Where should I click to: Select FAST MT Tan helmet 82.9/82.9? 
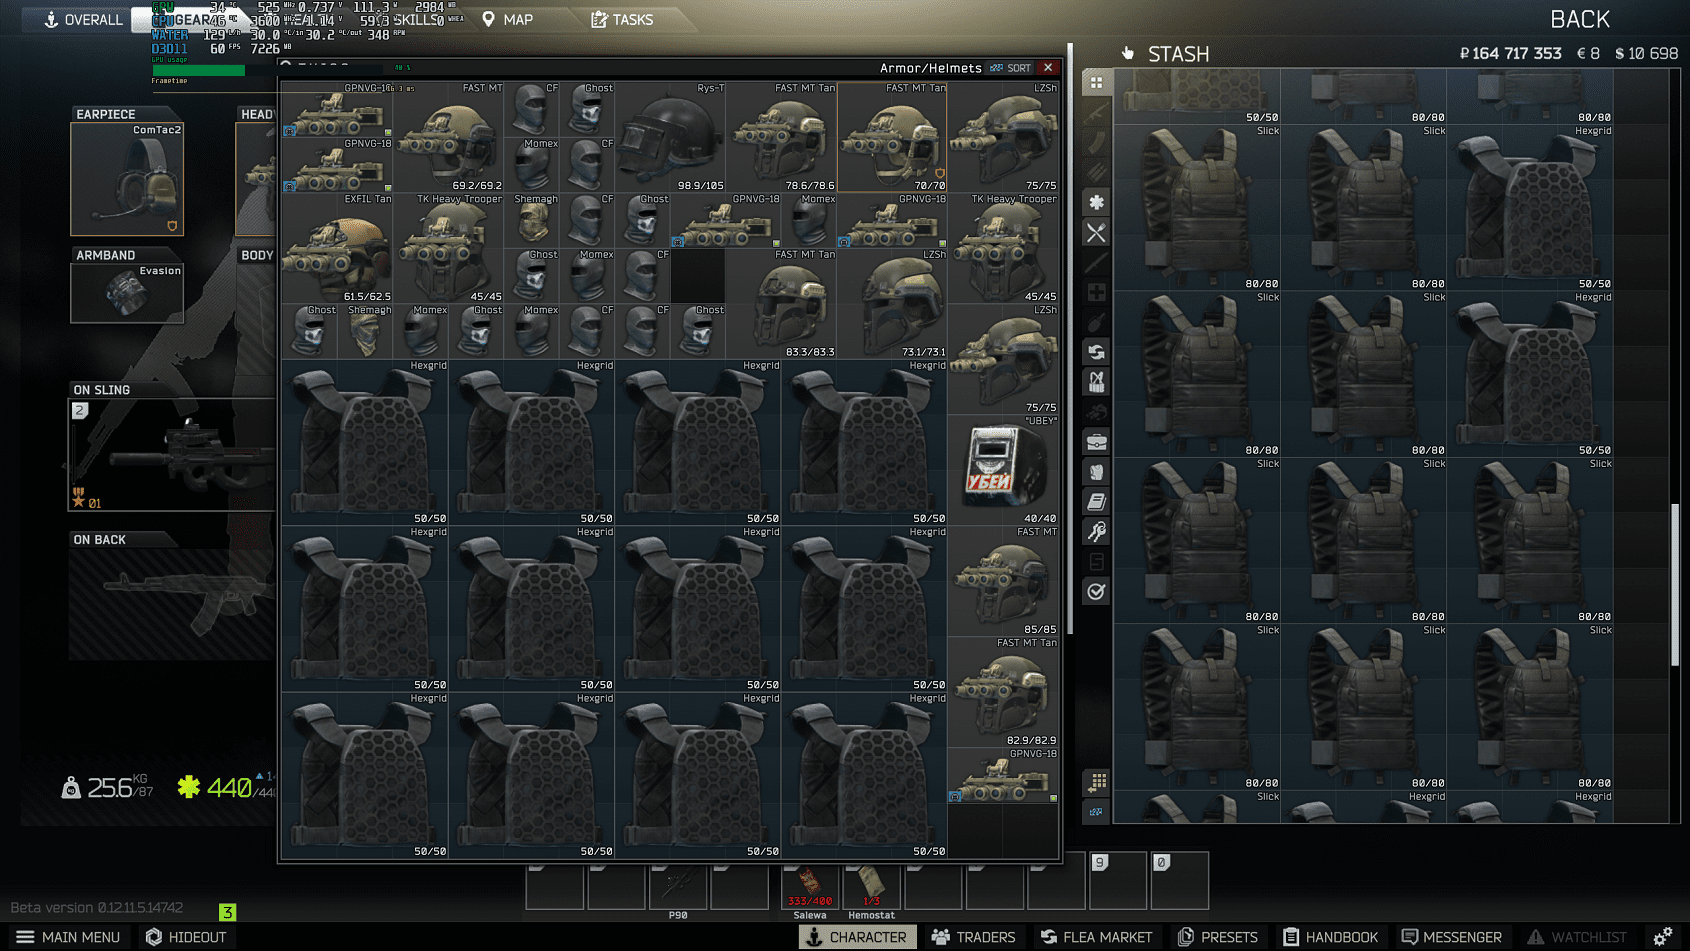(x=1003, y=692)
